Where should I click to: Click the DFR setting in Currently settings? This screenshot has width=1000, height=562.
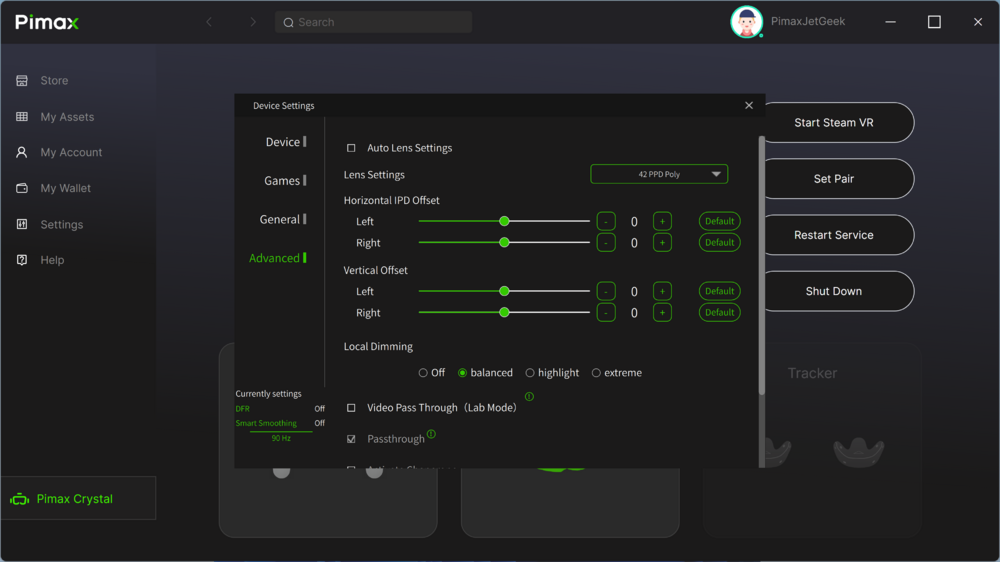[280, 409]
